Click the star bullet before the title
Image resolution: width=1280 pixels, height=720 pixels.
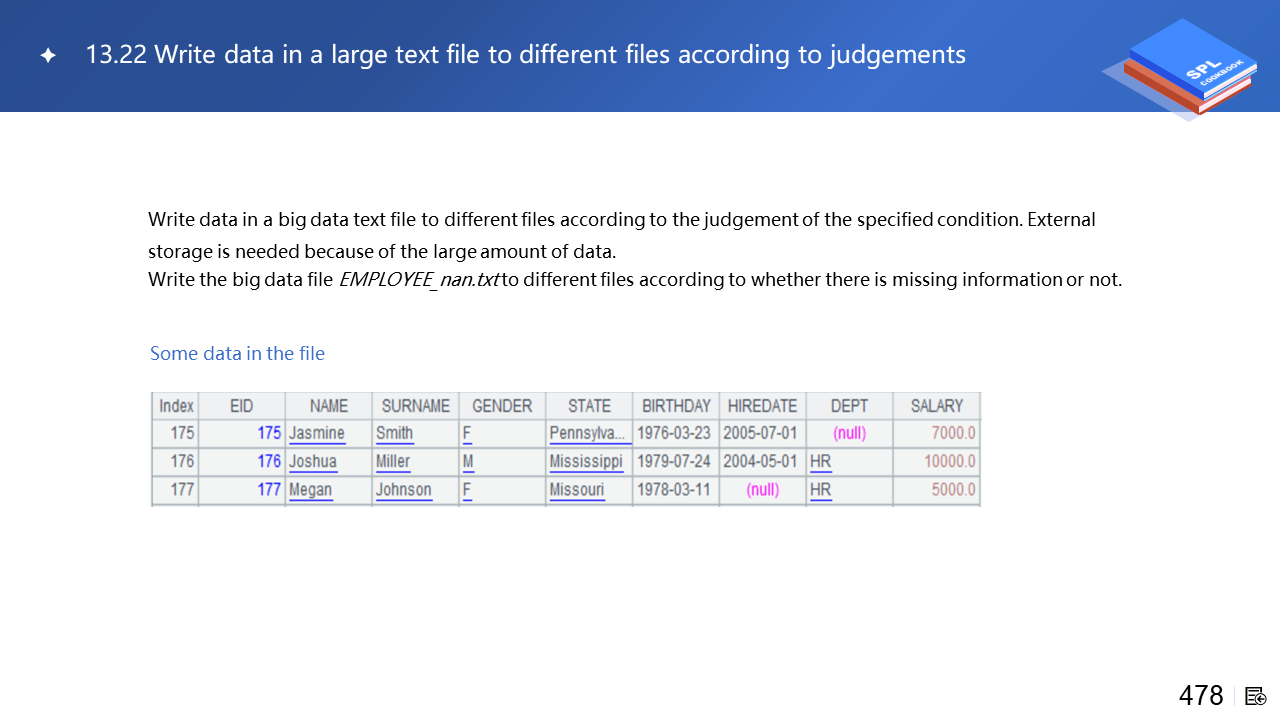click(x=48, y=56)
